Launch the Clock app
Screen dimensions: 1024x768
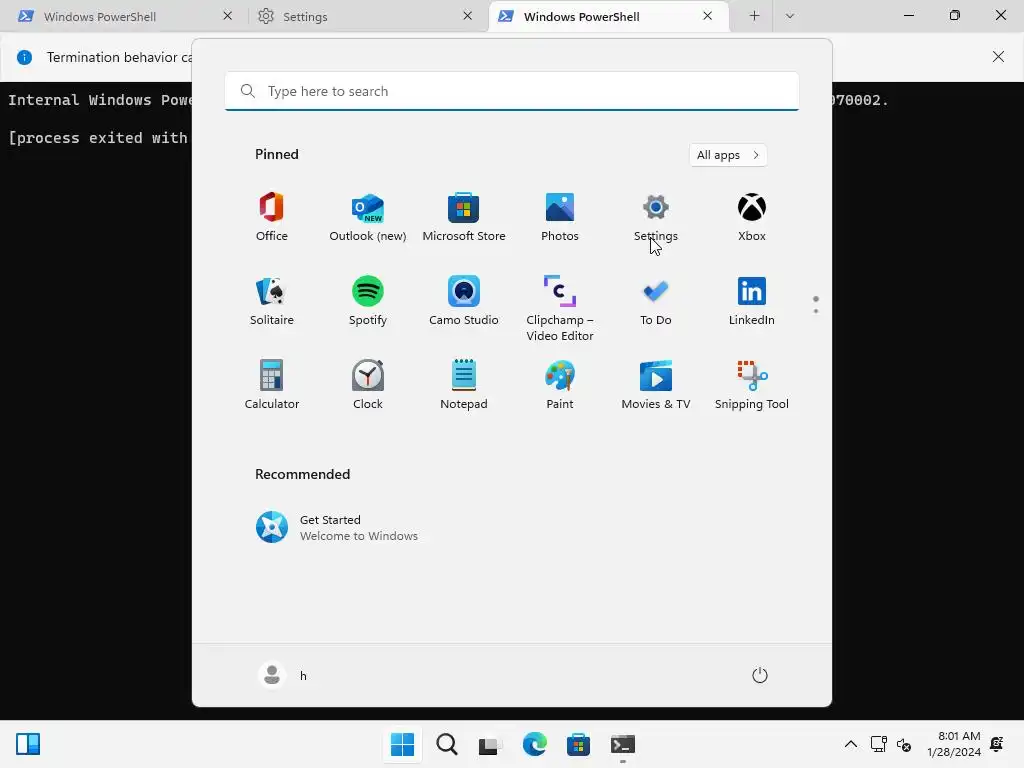tap(368, 385)
